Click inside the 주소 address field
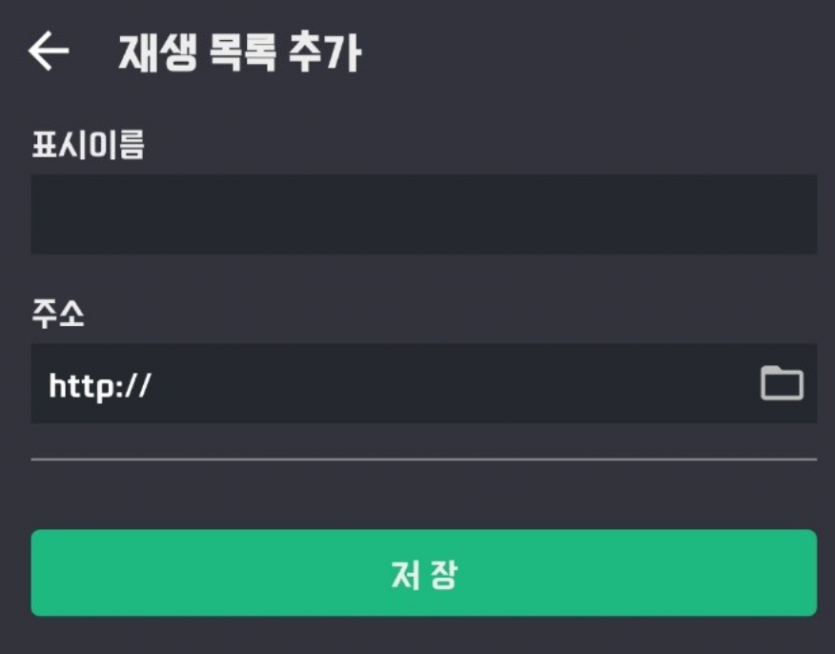The image size is (835, 654). coord(424,383)
